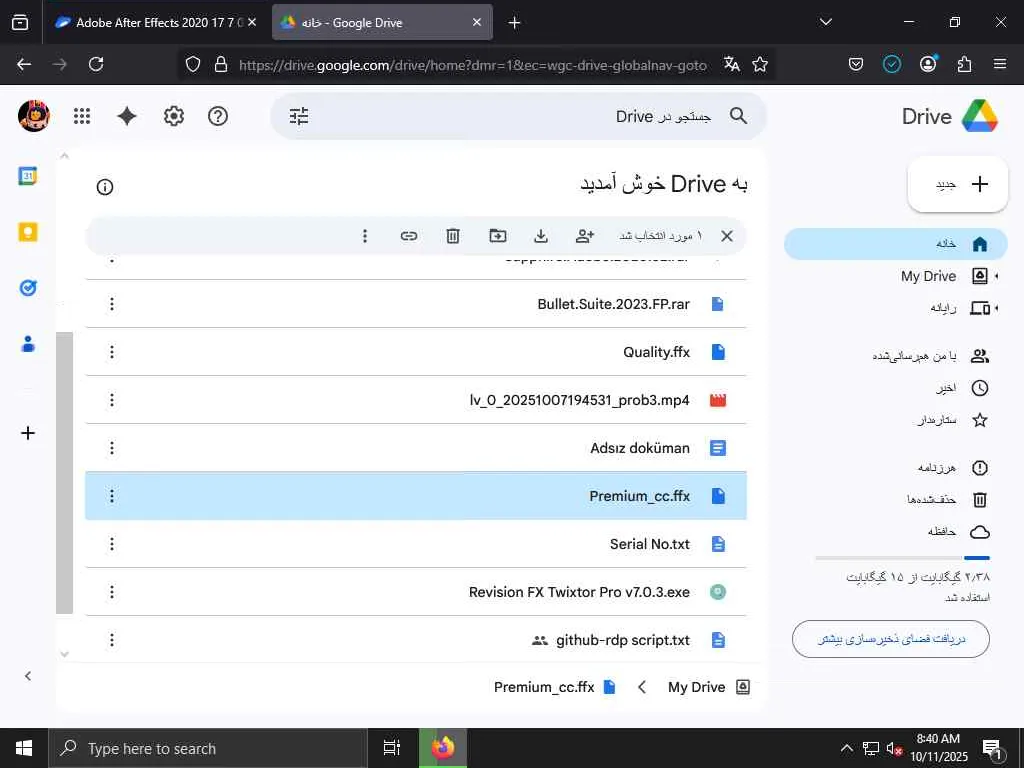Image resolution: width=1024 pixels, height=768 pixels.
Task: Open My Drive breadcrumb link
Action: click(x=709, y=687)
